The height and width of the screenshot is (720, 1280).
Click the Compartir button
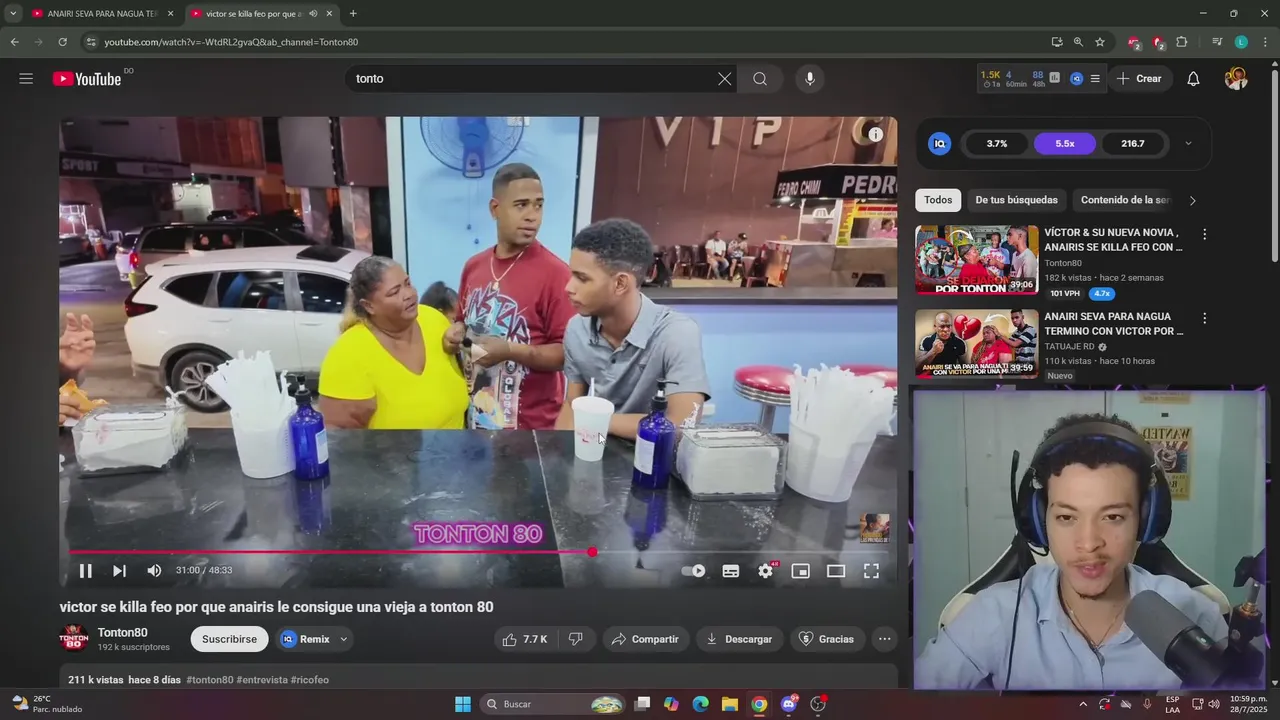[644, 639]
